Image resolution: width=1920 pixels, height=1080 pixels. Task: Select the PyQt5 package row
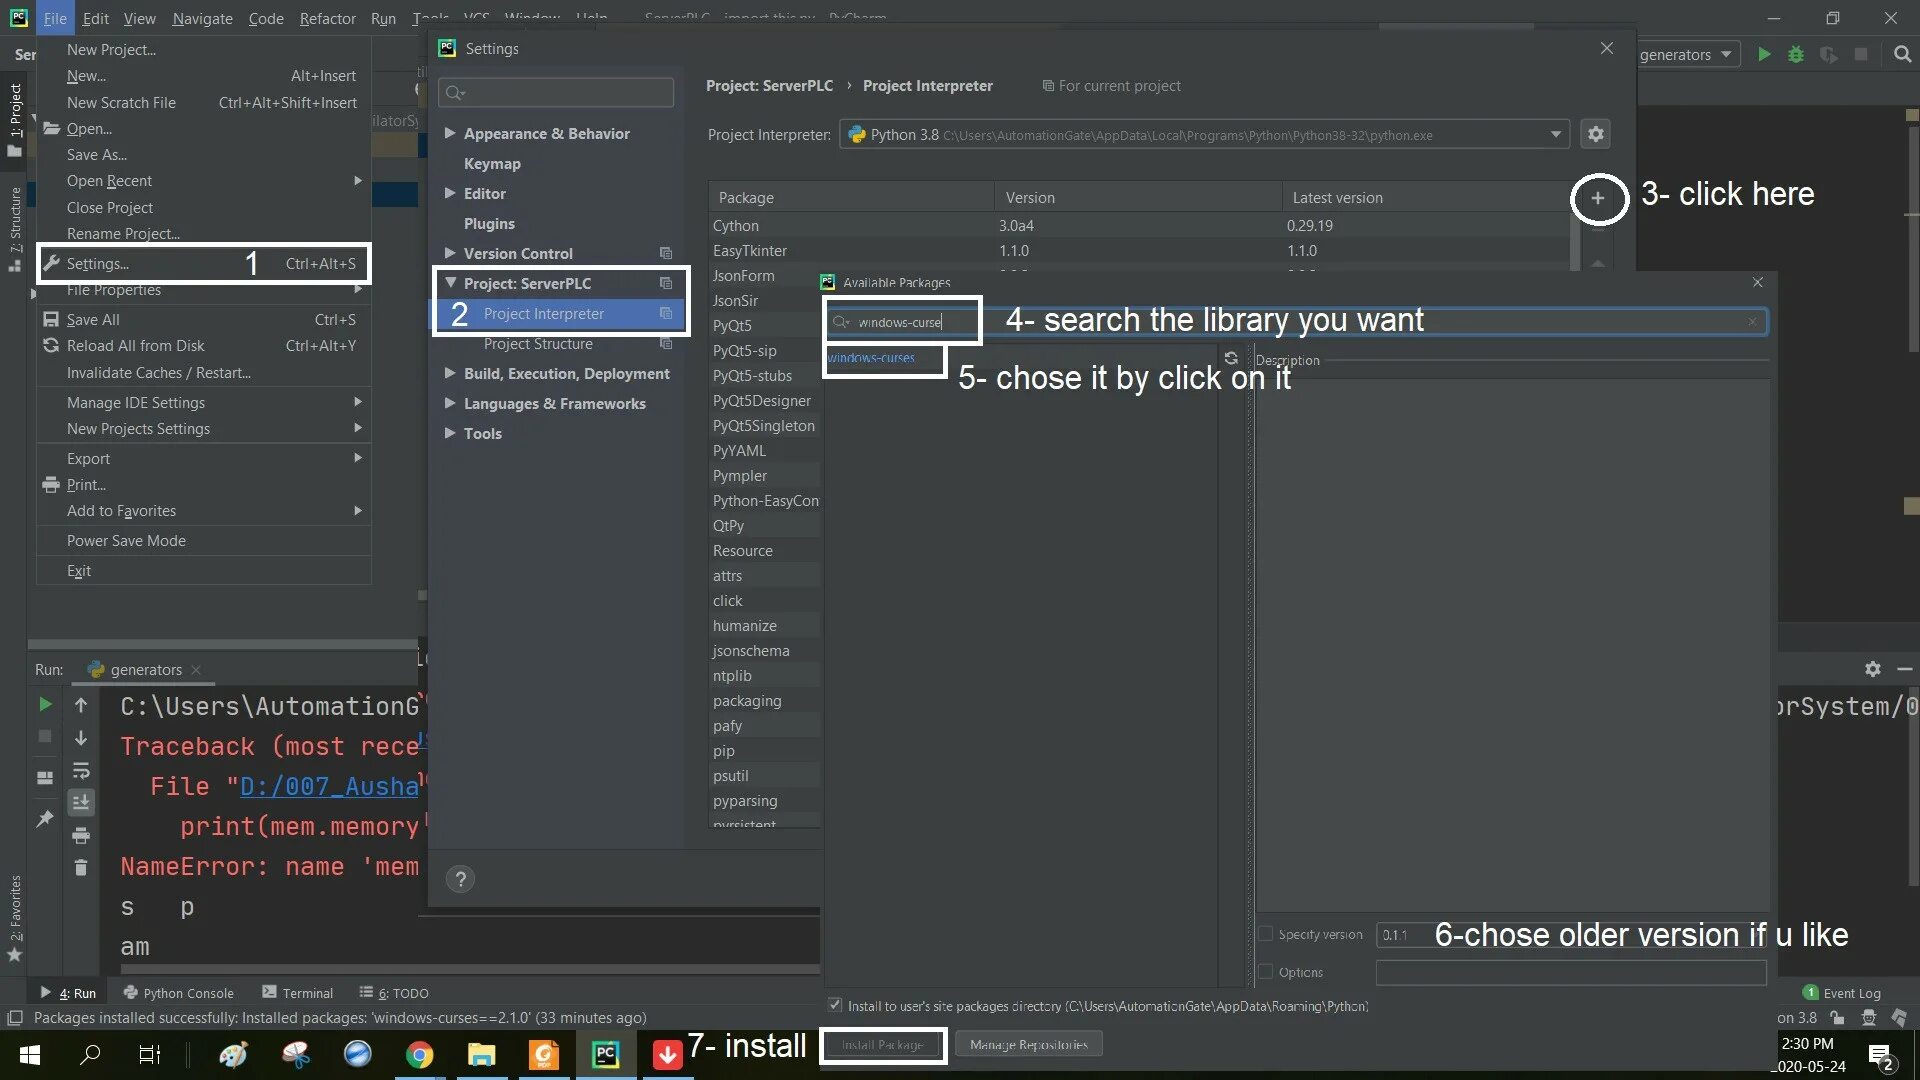[x=765, y=326]
